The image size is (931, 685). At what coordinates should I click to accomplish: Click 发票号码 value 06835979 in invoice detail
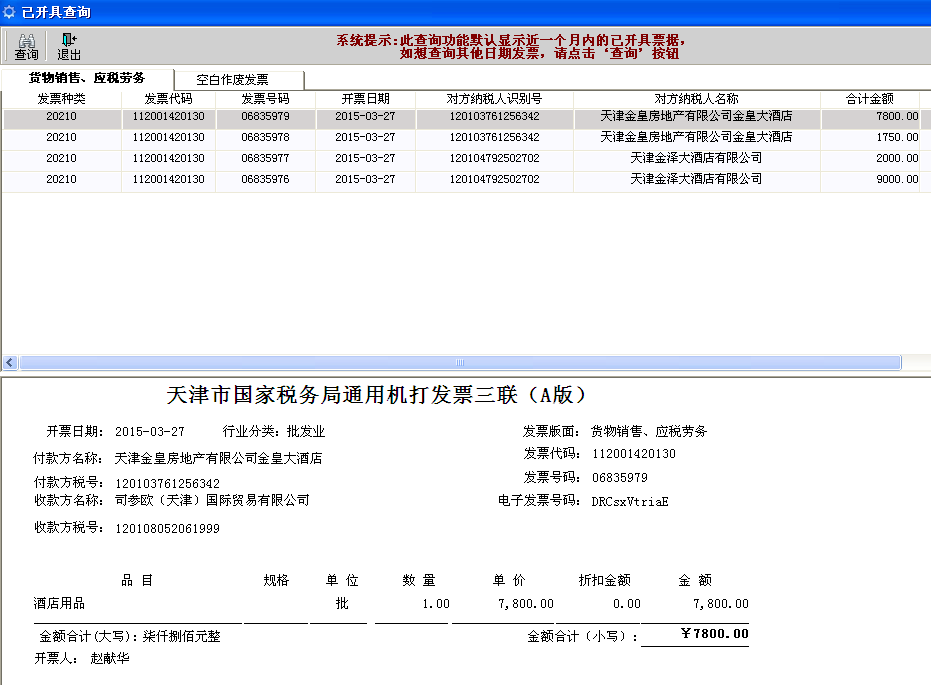(x=620, y=478)
